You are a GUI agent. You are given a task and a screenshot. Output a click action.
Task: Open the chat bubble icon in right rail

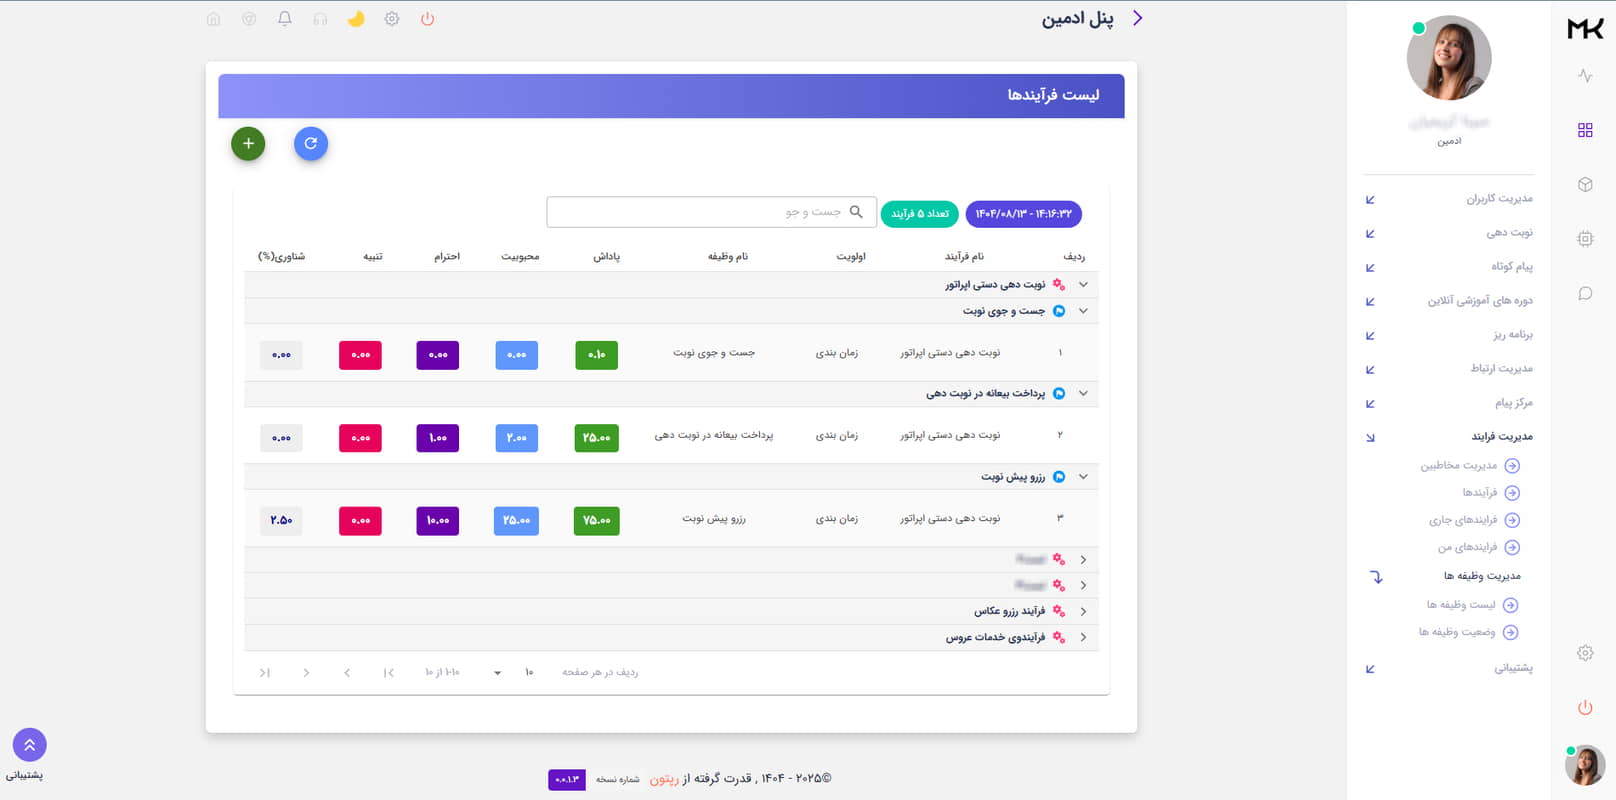(x=1585, y=294)
